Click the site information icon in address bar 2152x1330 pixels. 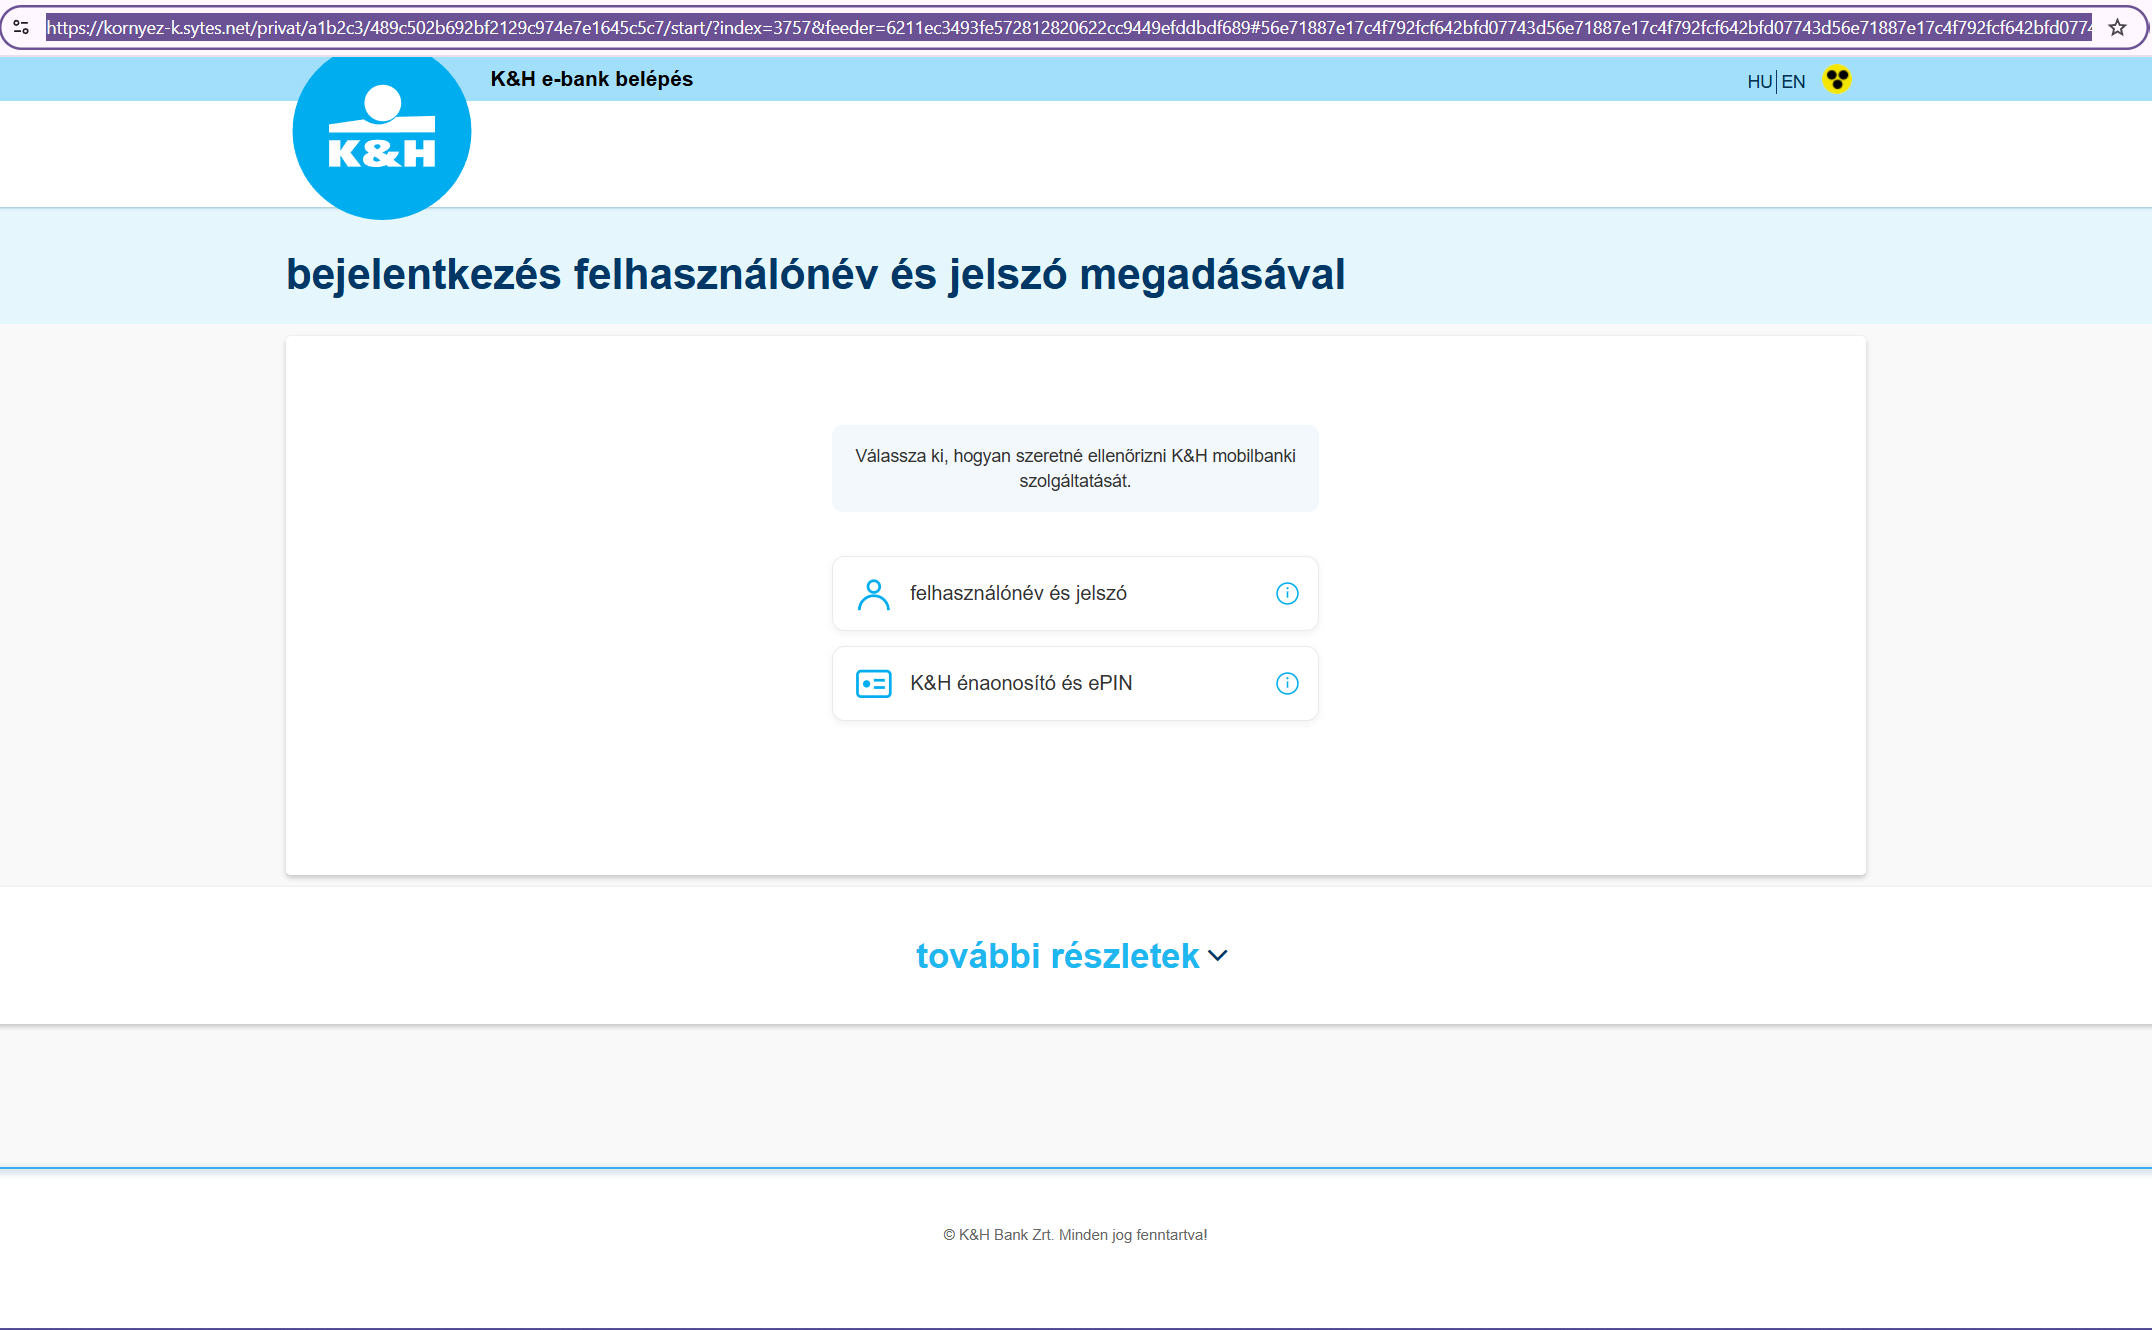(21, 27)
